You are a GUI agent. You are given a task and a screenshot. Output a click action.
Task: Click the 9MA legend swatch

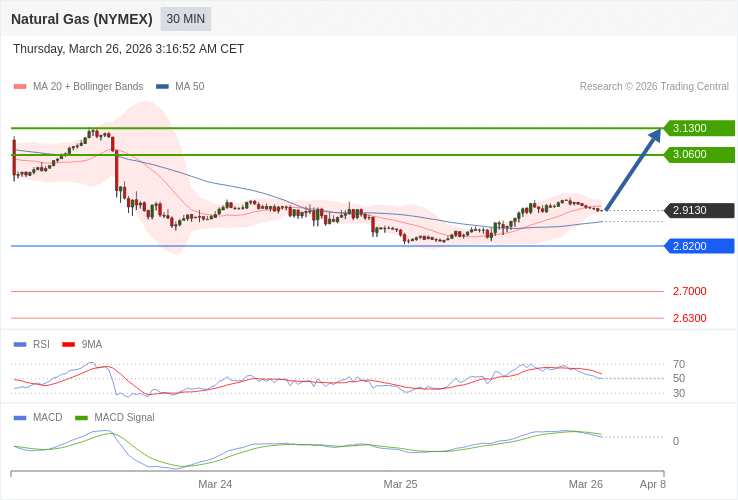tap(68, 345)
